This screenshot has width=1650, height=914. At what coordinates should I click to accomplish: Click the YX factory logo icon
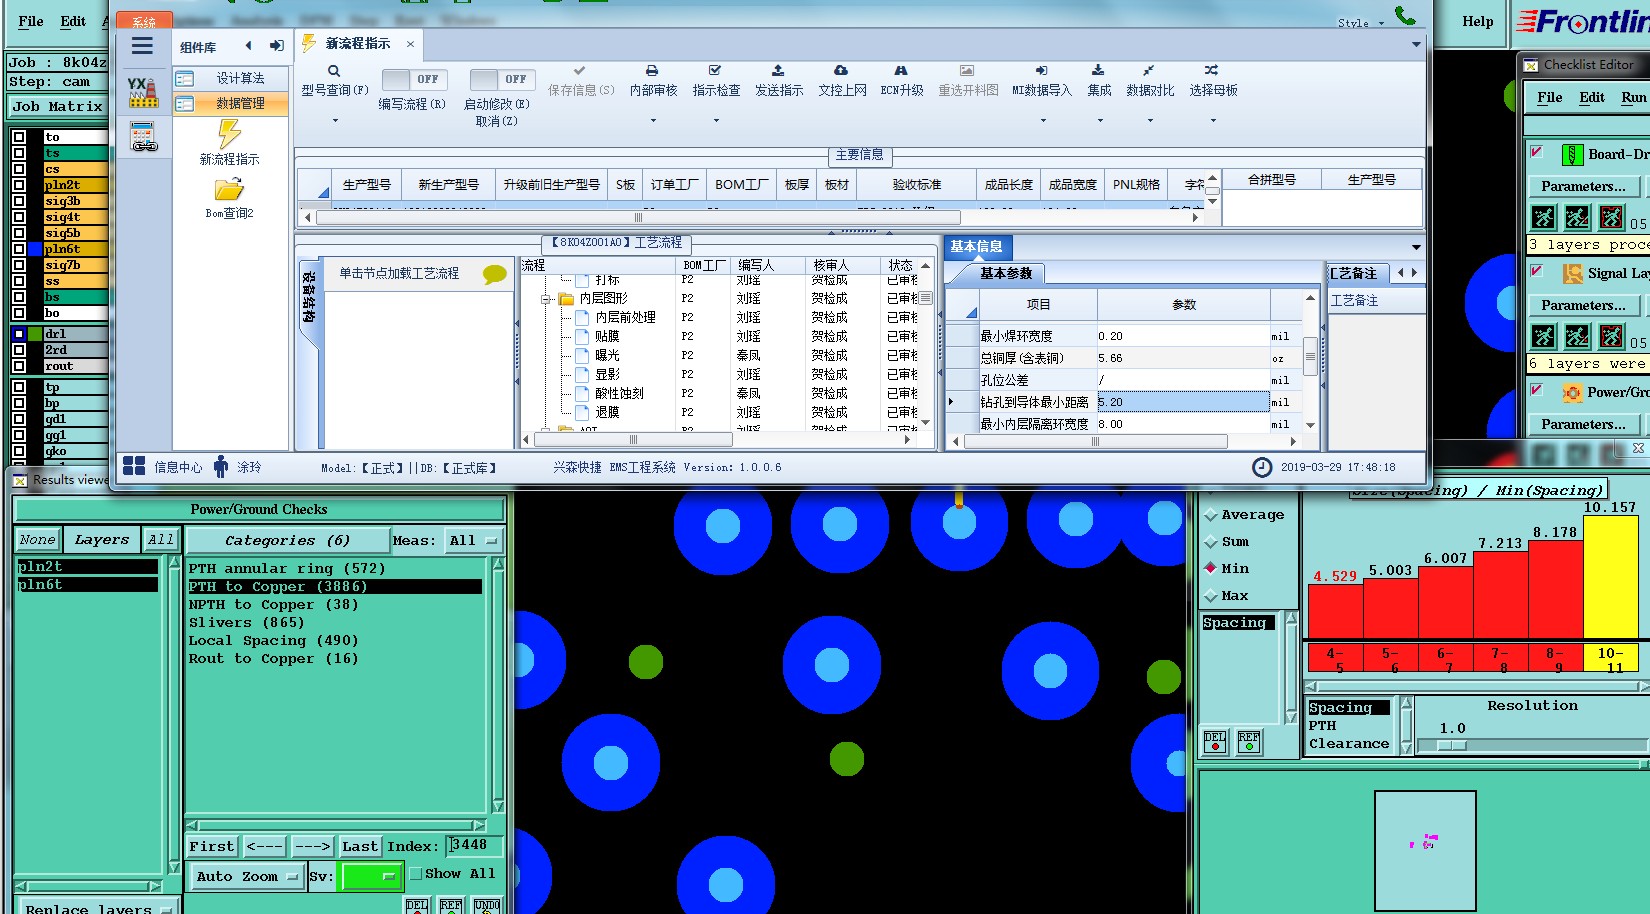[x=143, y=92]
